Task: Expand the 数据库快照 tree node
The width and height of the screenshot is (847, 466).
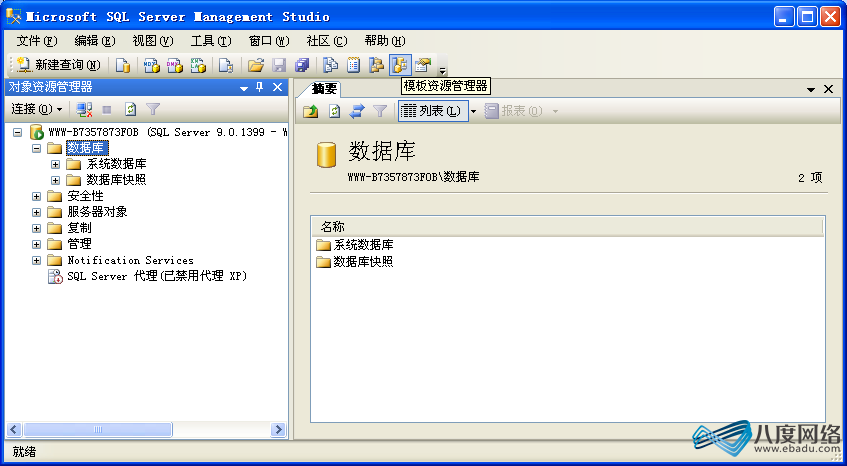Action: (55, 180)
